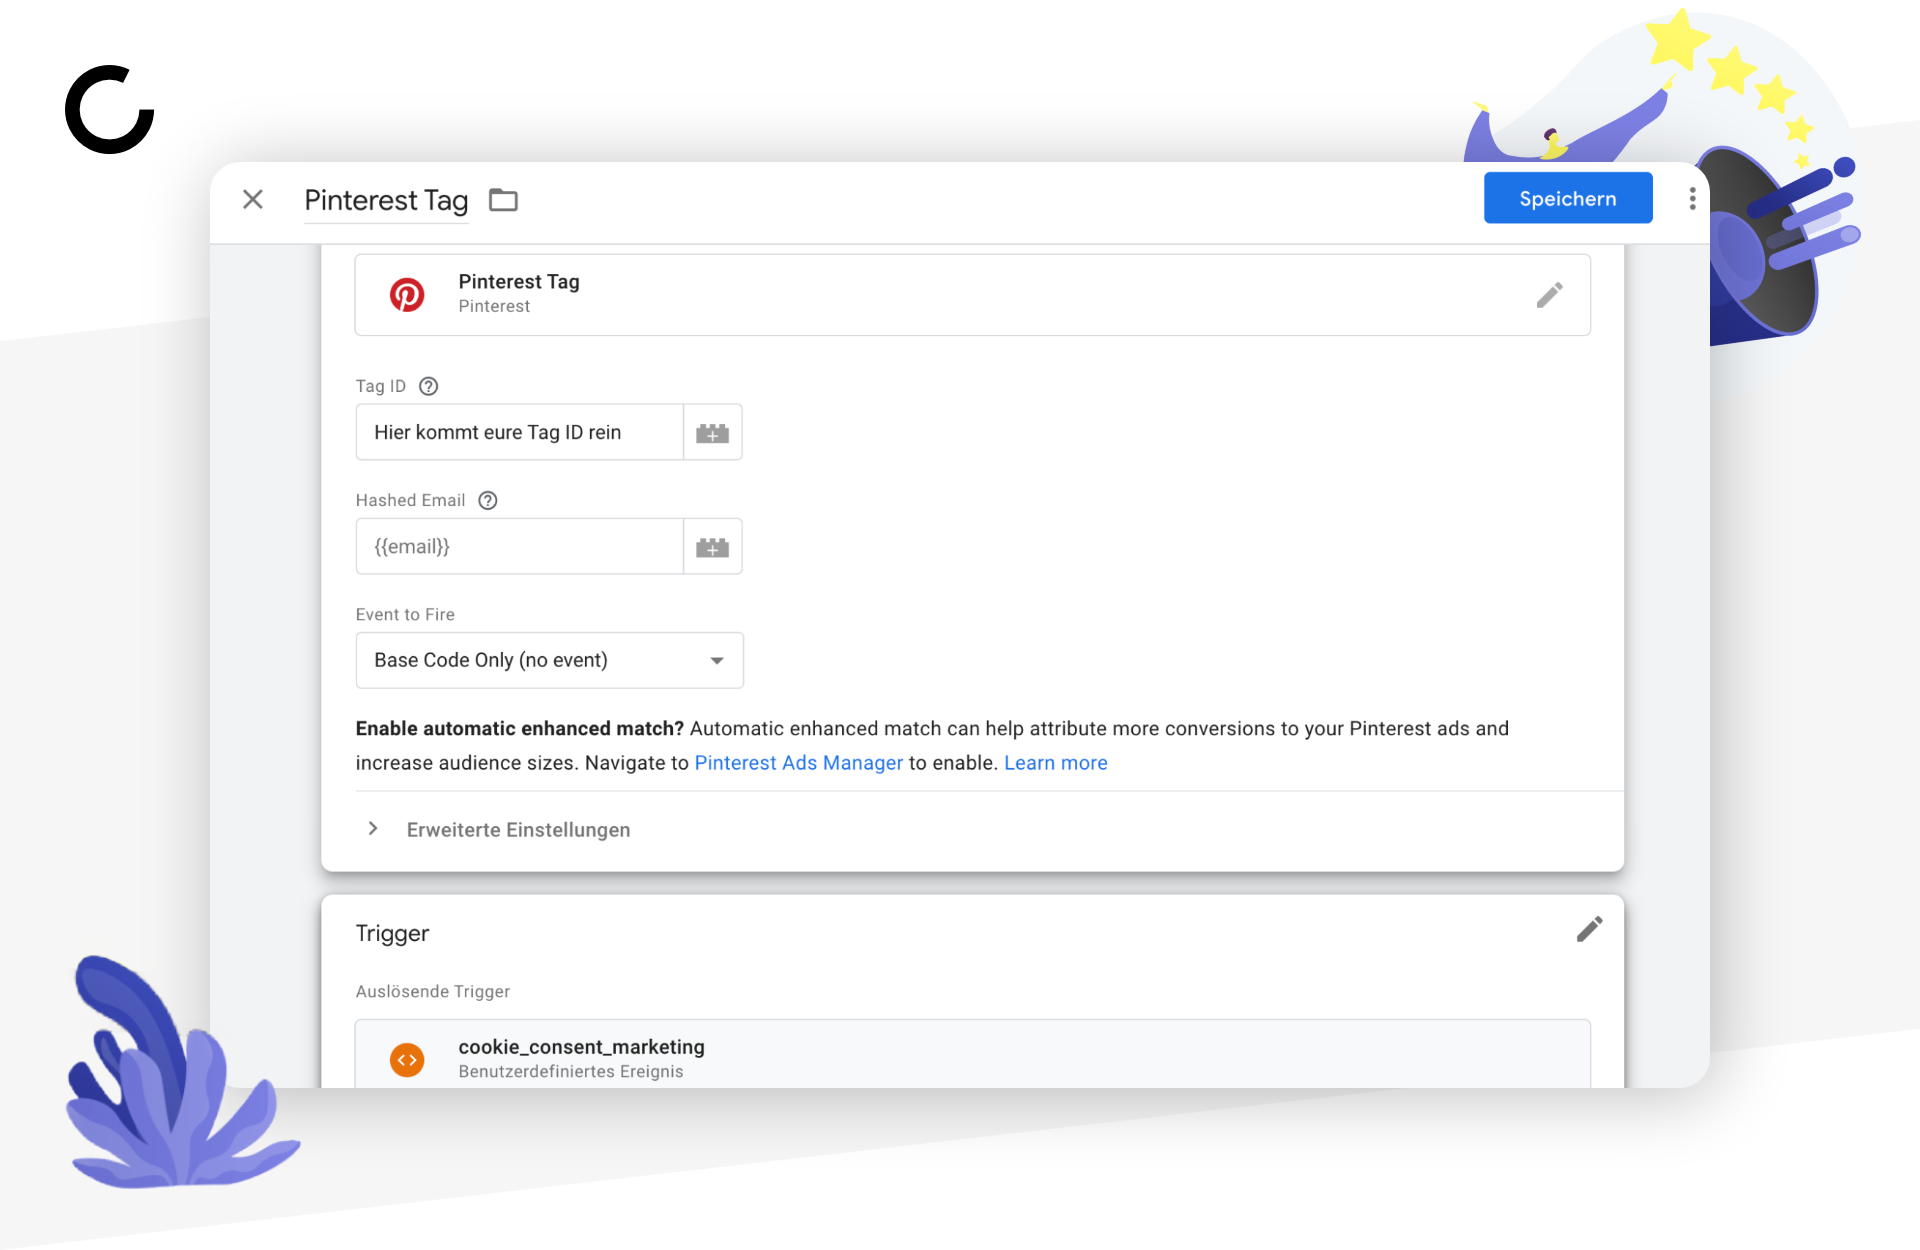Image resolution: width=1920 pixels, height=1250 pixels.
Task: Click the Speichern button
Action: (1567, 198)
